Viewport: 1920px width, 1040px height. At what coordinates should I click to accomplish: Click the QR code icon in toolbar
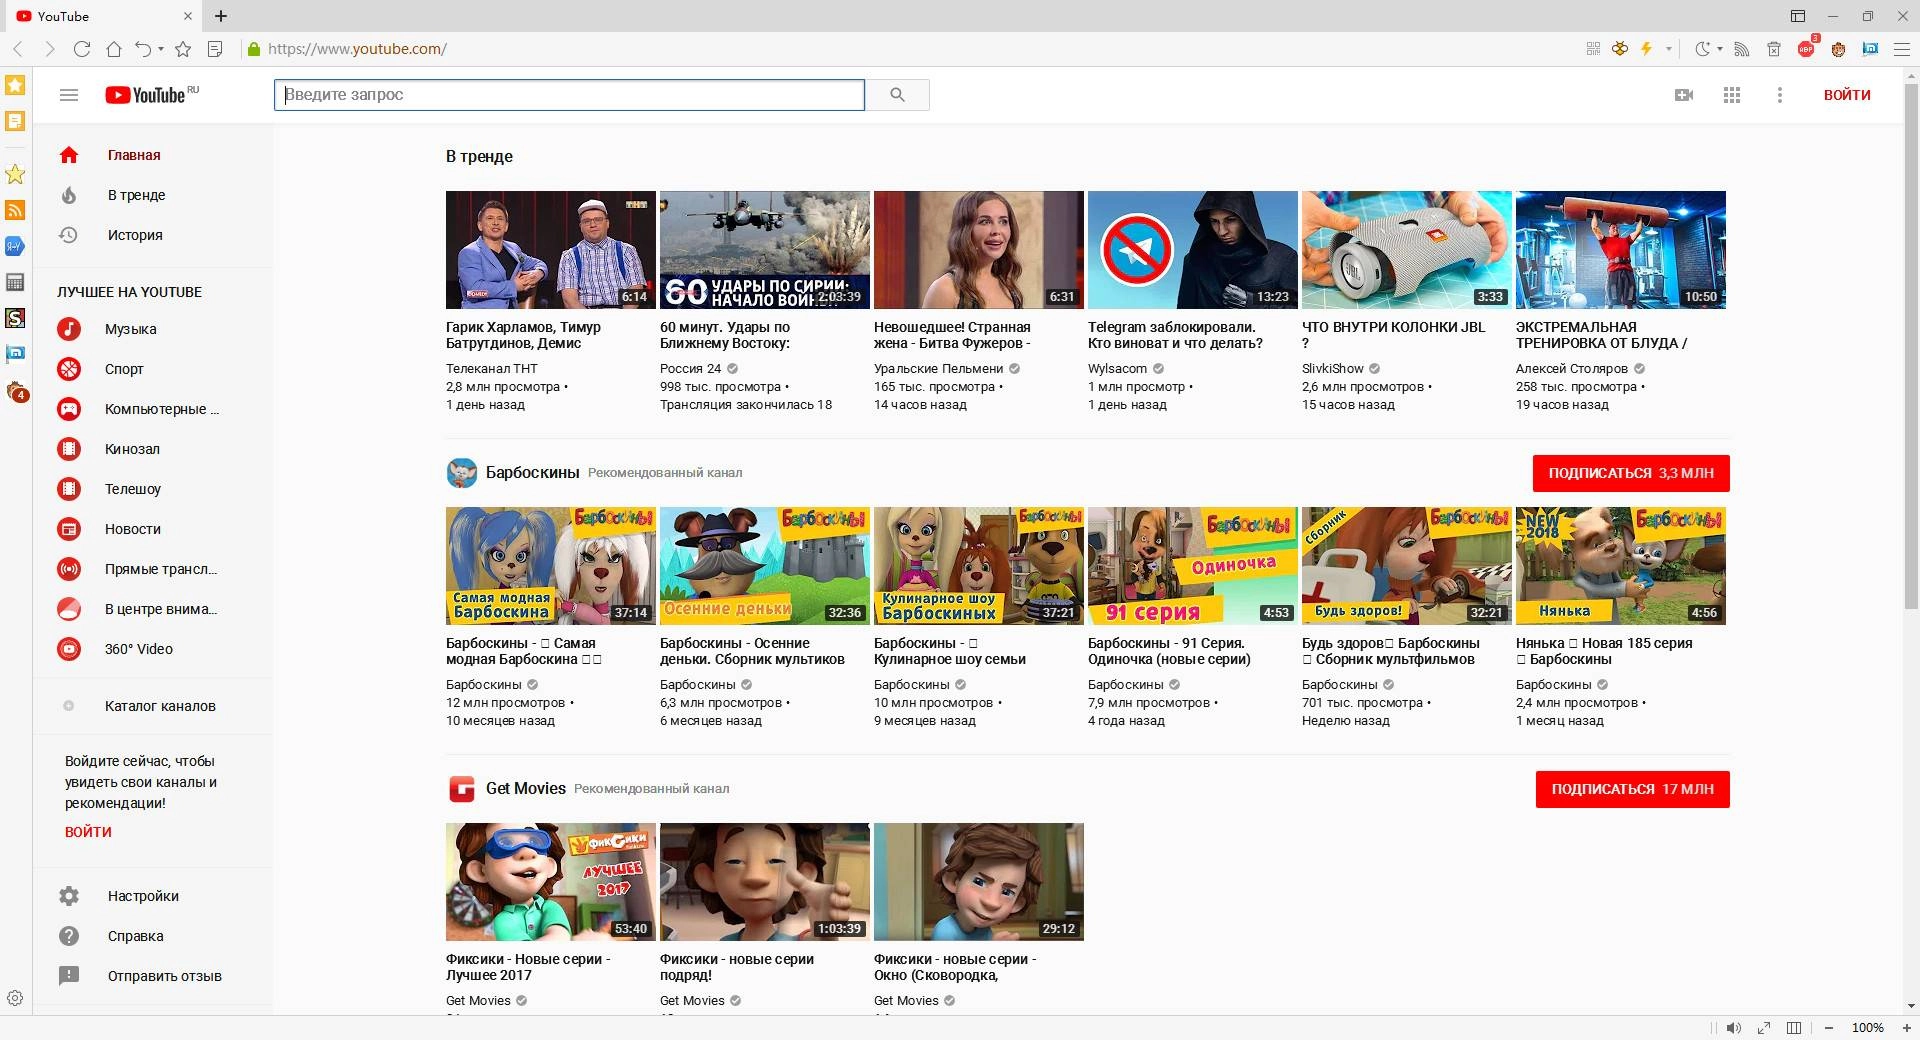pos(1593,48)
